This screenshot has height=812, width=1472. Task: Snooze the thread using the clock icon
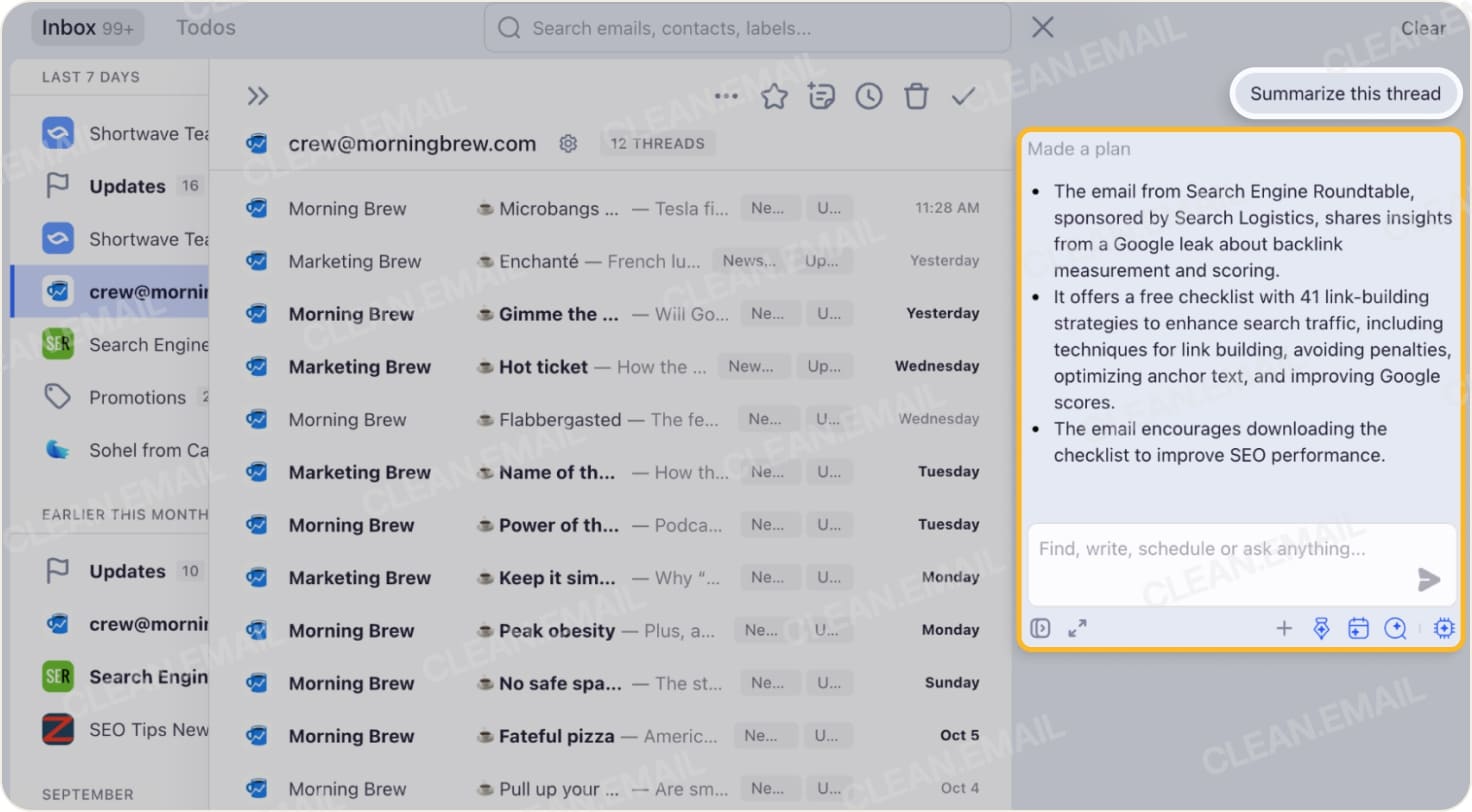(x=868, y=95)
